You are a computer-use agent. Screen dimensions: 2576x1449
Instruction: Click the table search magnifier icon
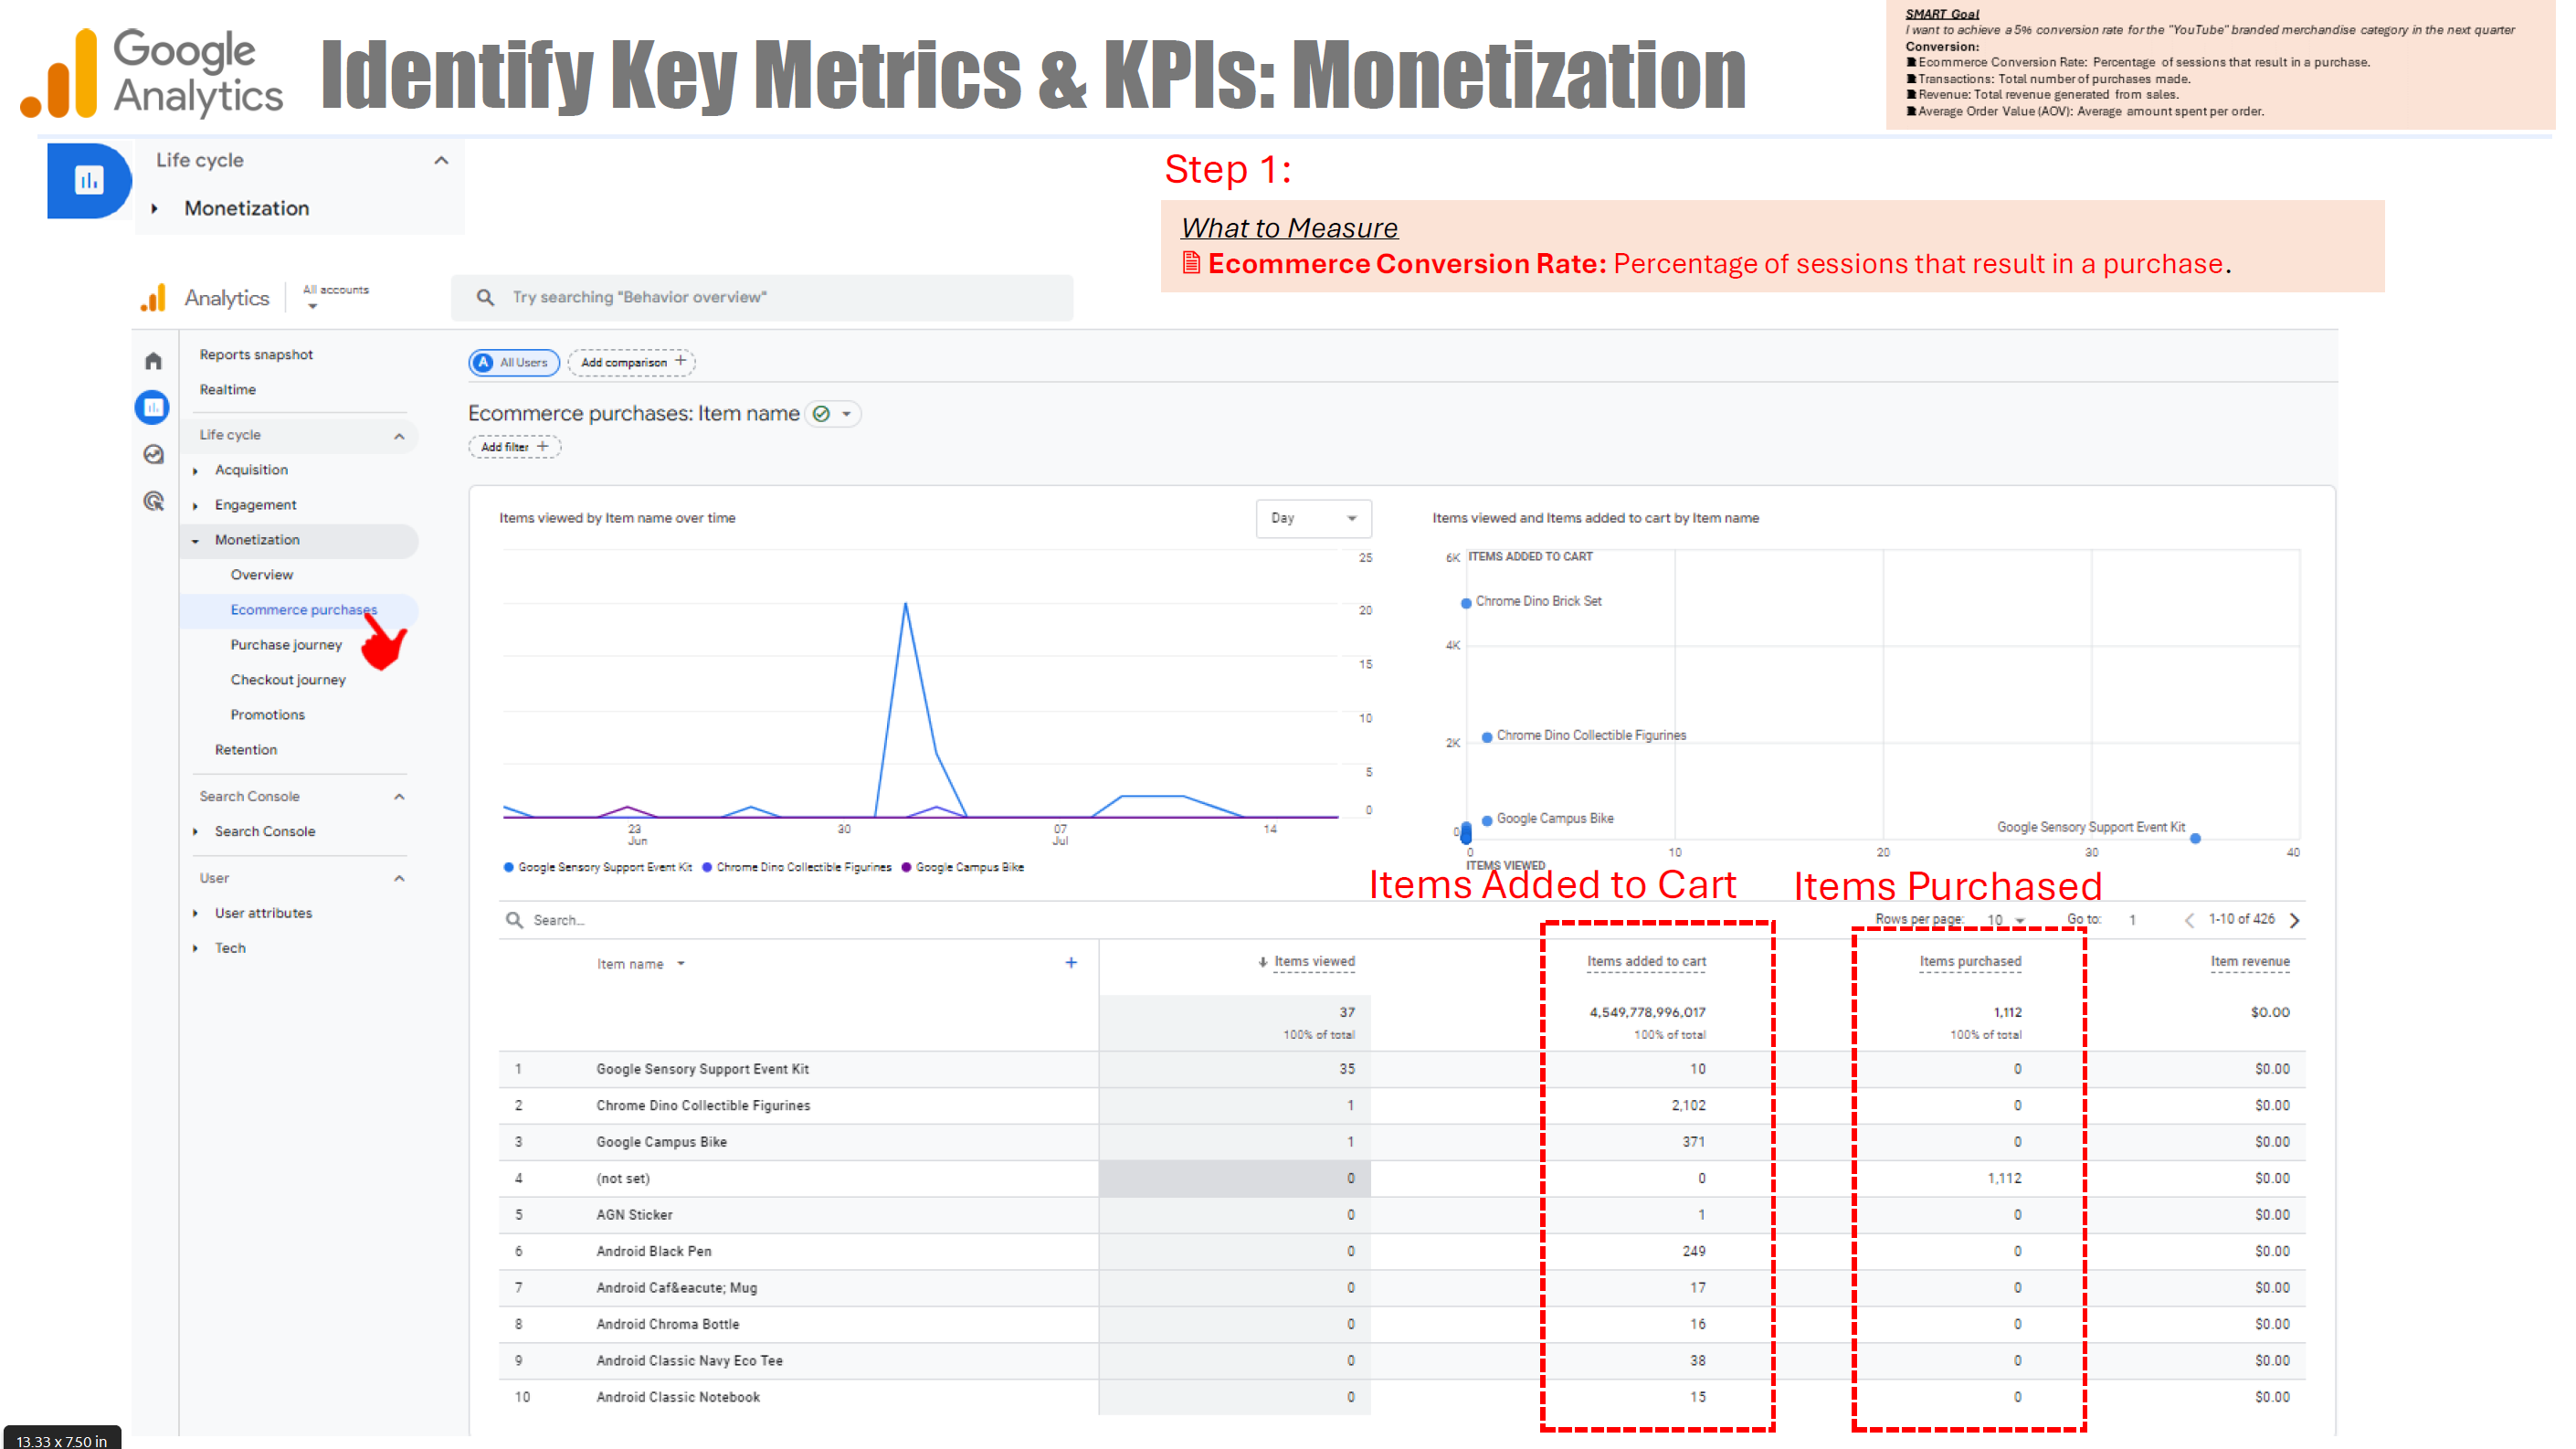(514, 920)
